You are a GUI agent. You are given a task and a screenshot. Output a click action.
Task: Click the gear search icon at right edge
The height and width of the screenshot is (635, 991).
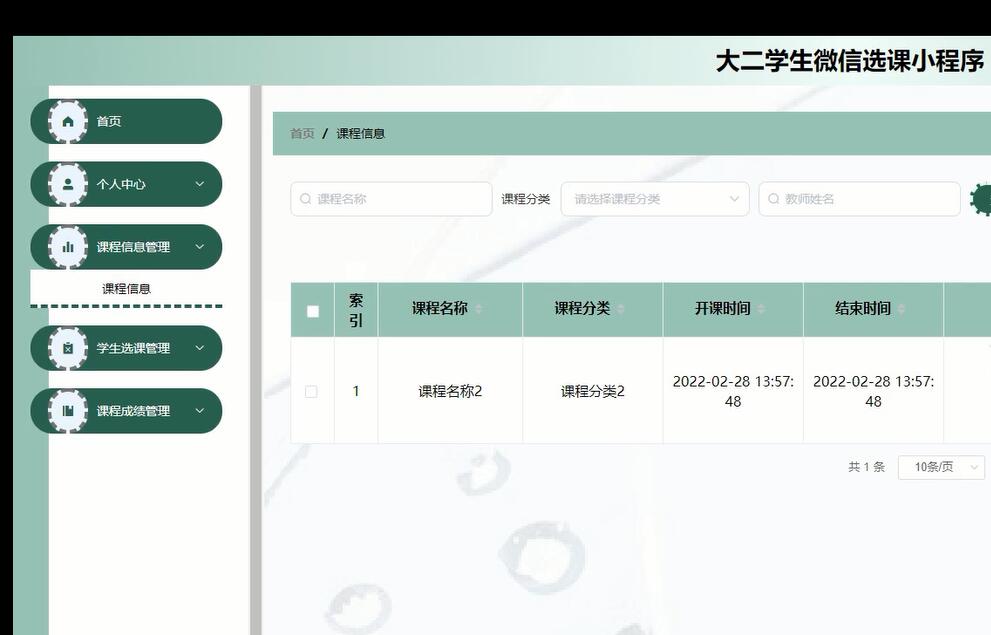(x=983, y=198)
